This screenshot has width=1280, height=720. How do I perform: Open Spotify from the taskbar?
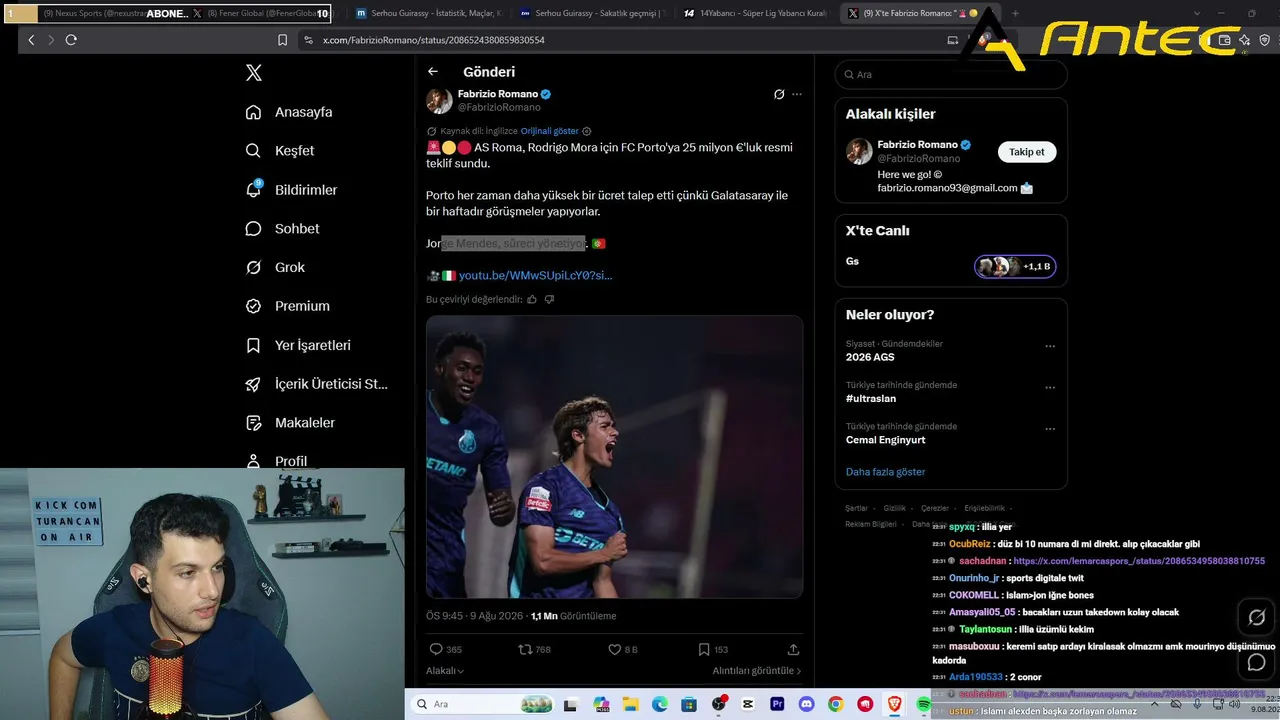(x=924, y=704)
